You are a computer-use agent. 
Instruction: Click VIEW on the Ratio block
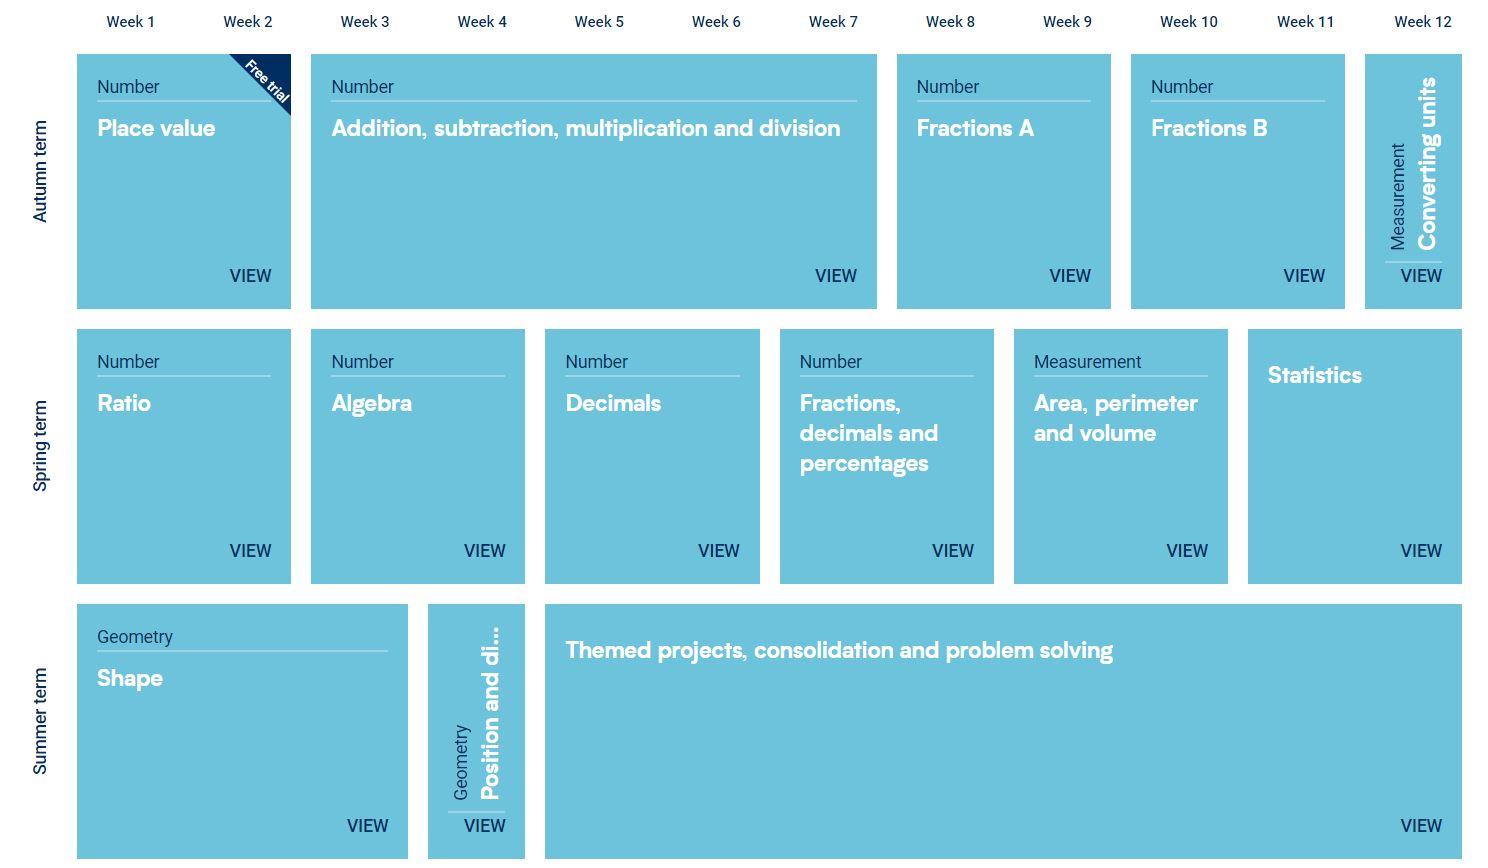click(x=250, y=551)
